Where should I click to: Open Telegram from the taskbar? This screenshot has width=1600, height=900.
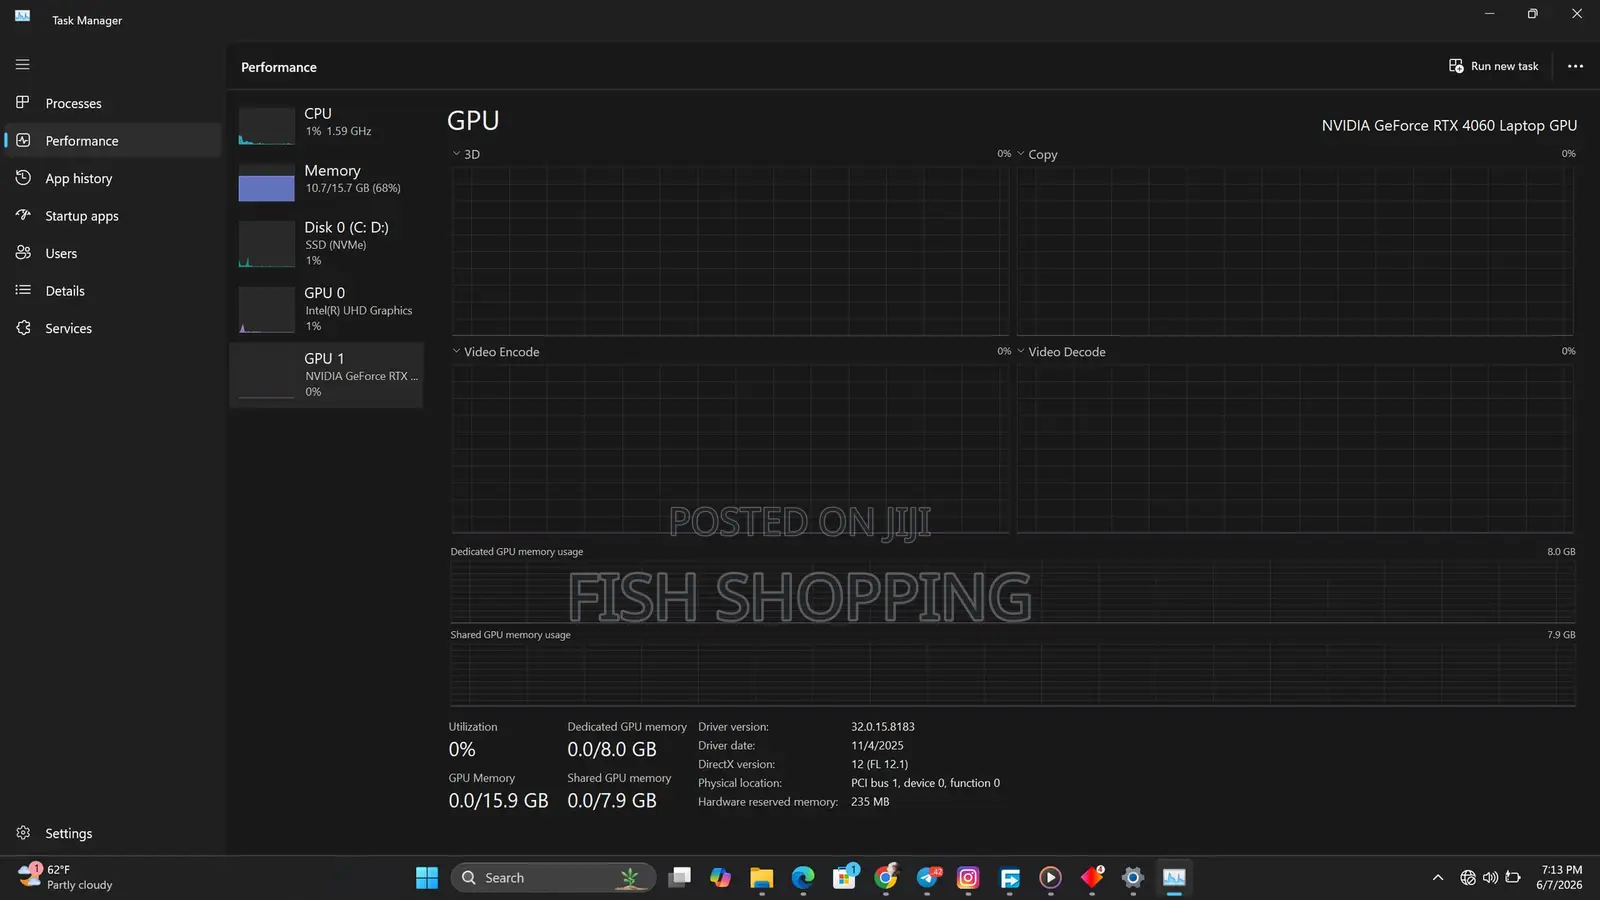(x=928, y=878)
